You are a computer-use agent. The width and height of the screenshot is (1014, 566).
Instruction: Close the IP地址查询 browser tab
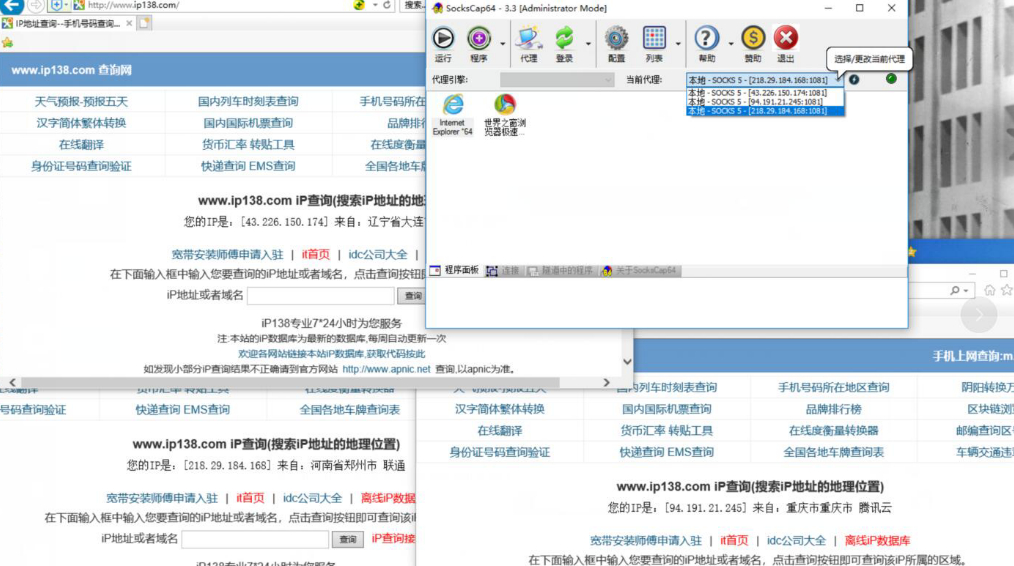129,23
